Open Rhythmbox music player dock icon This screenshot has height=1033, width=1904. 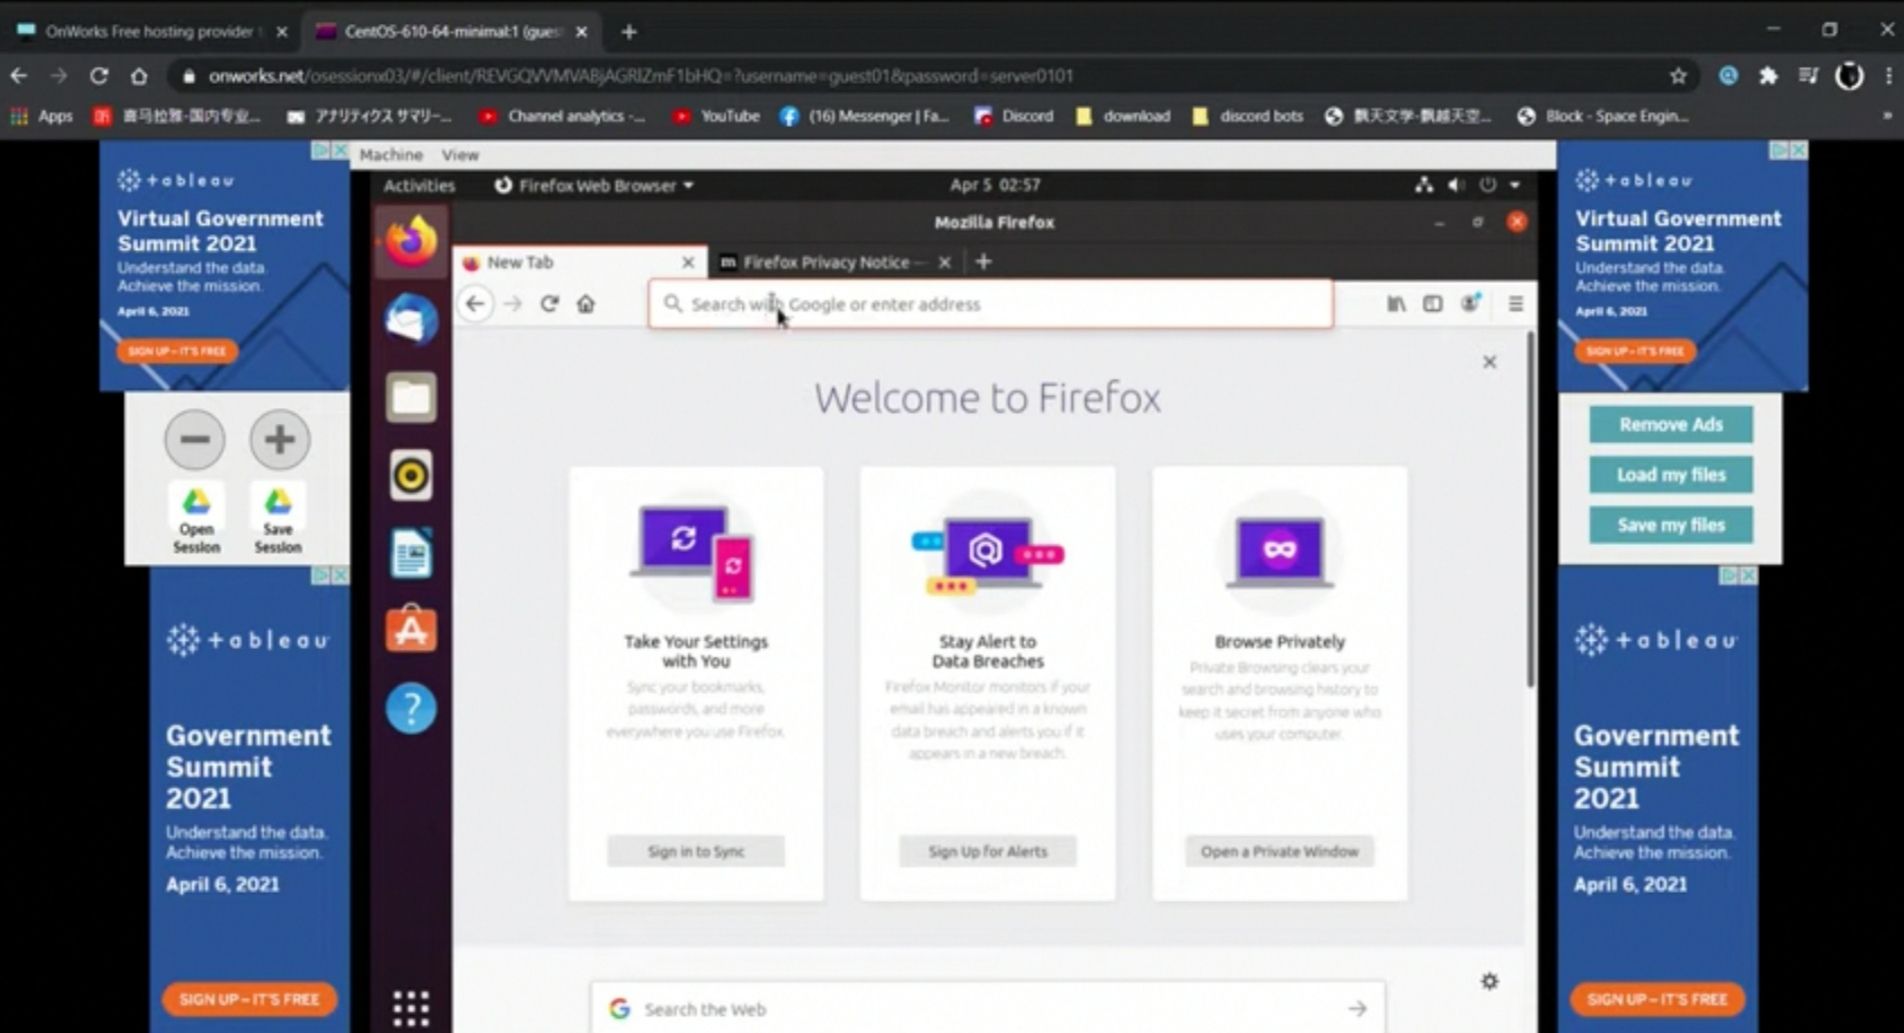click(x=411, y=475)
